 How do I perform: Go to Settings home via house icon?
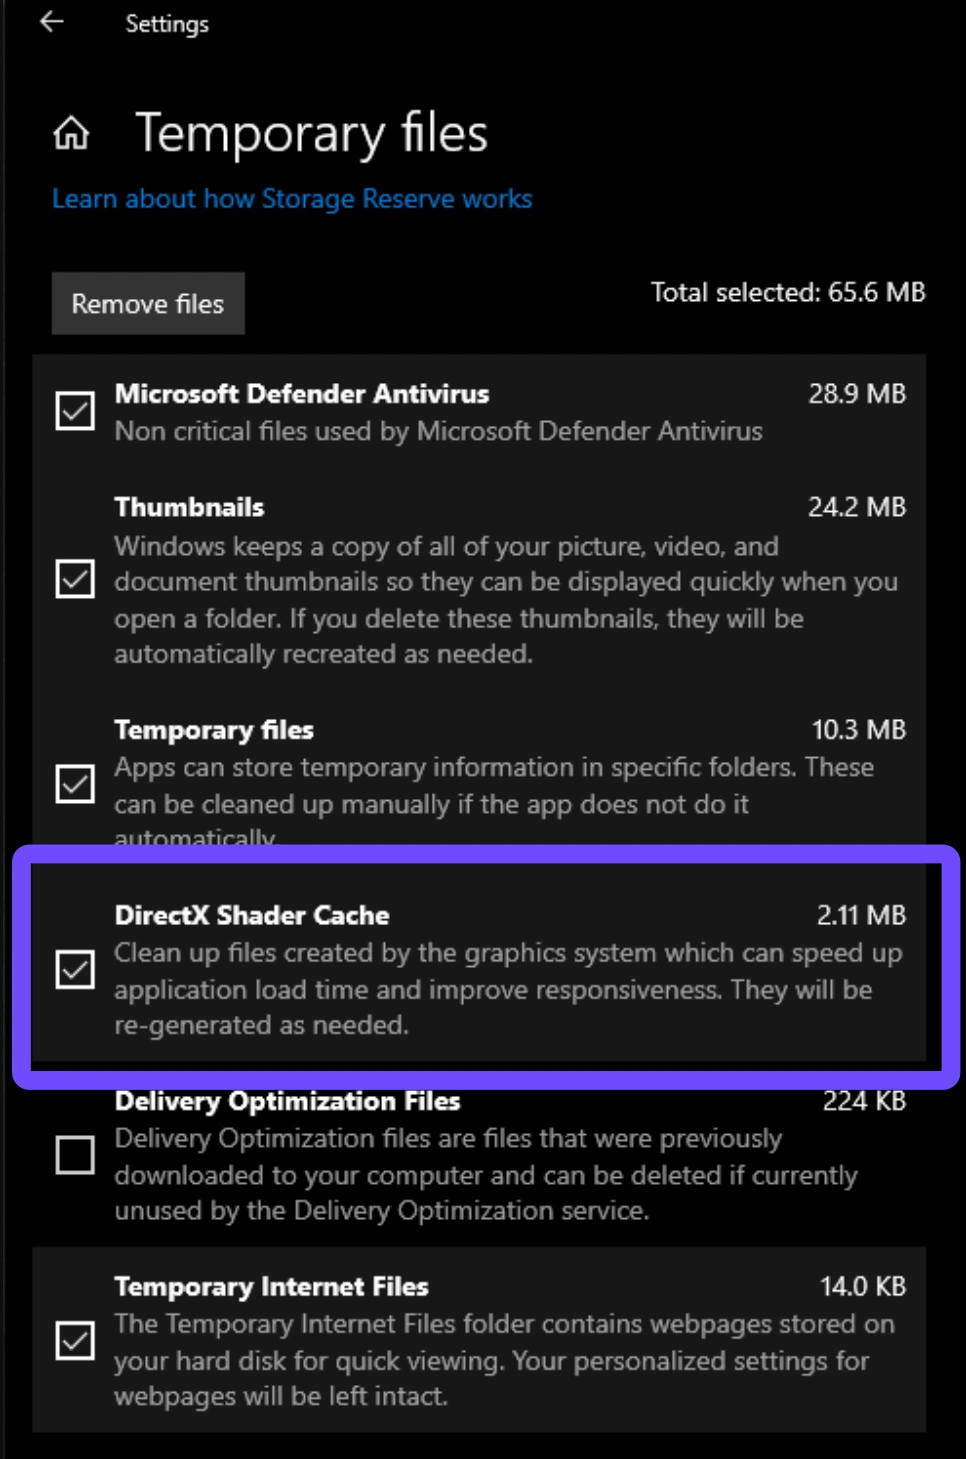click(71, 133)
